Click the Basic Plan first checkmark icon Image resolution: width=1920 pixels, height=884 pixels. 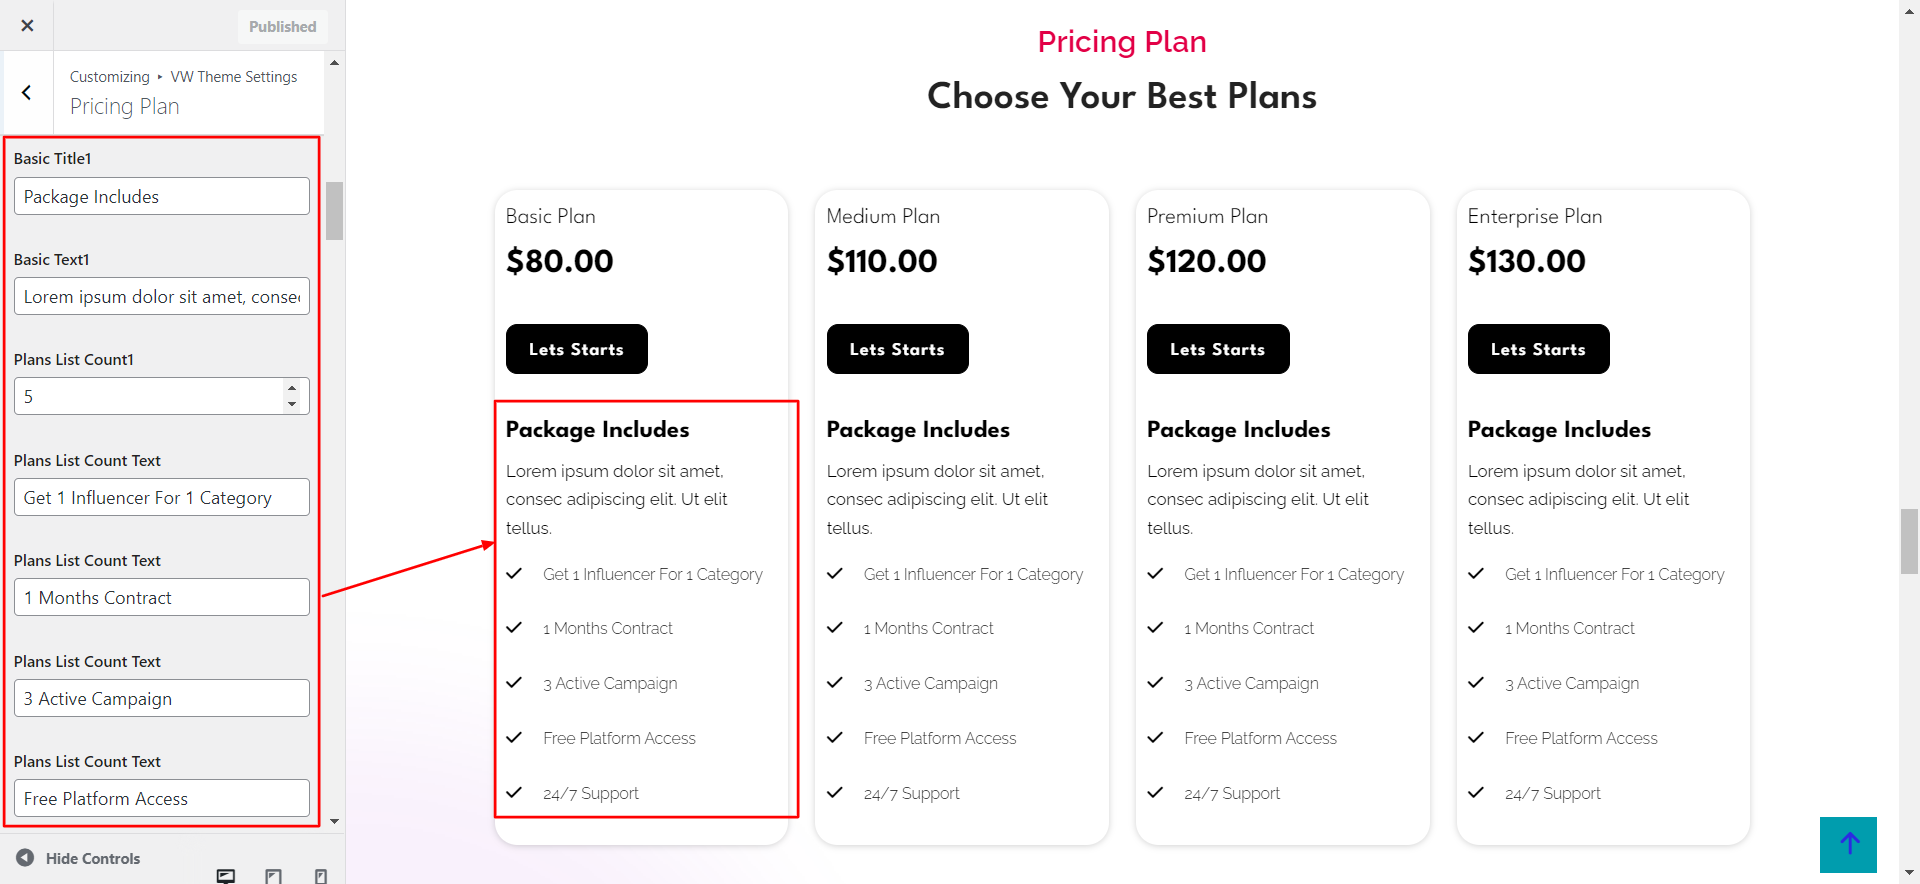coord(515,574)
